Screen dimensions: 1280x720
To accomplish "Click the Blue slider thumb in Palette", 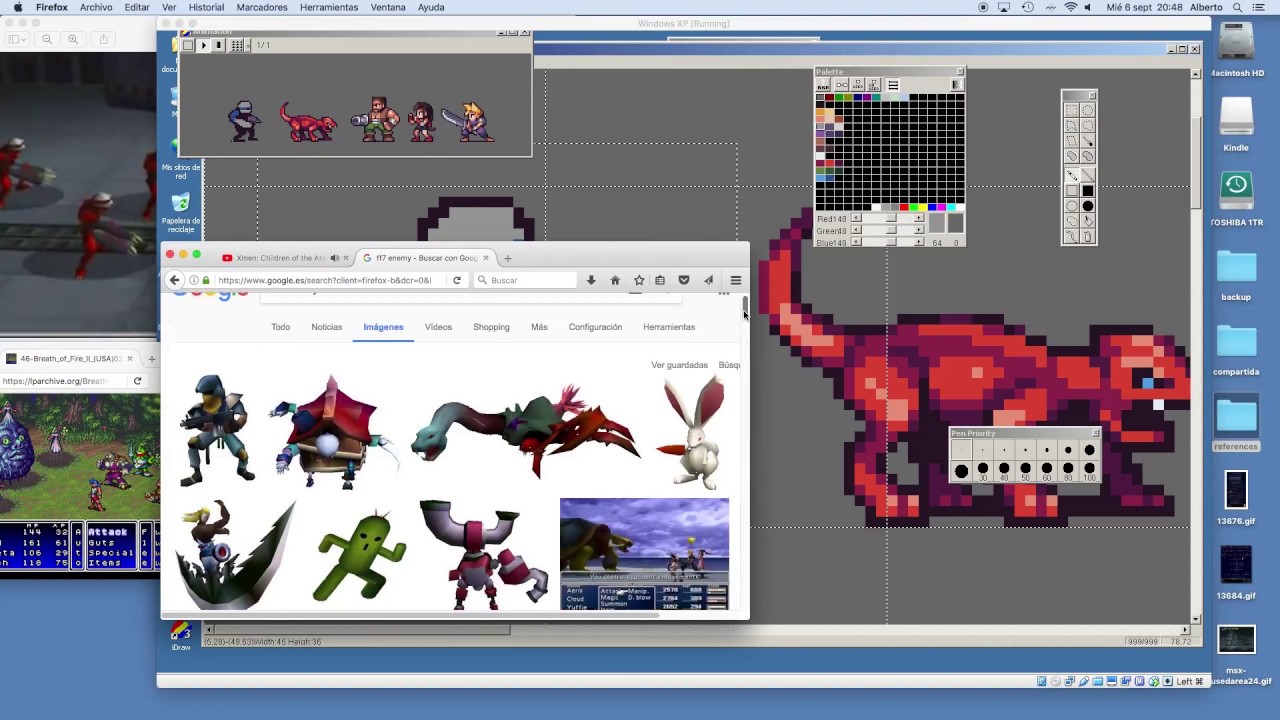I will pos(891,242).
